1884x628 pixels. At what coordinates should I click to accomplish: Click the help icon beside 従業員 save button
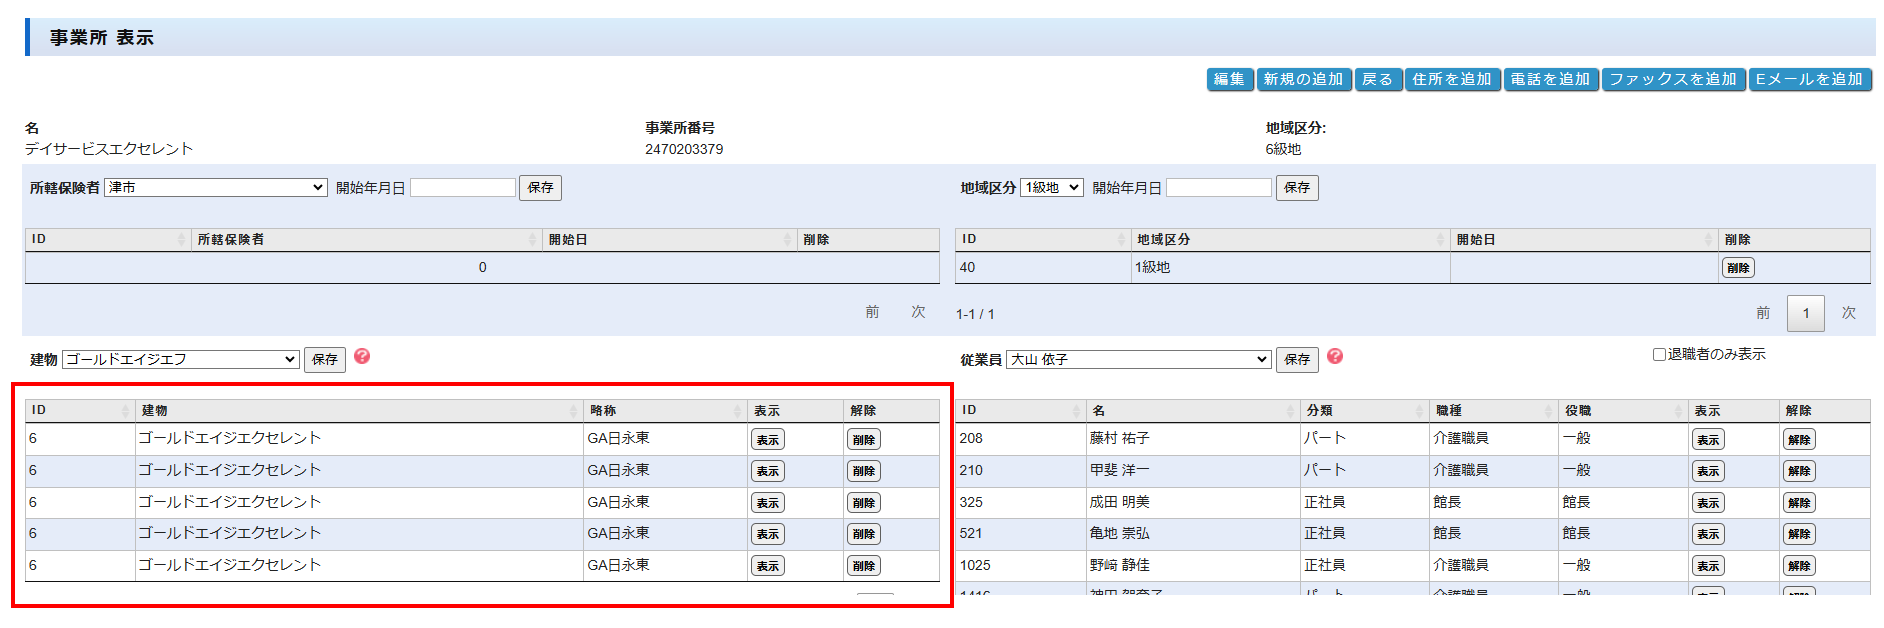1335,357
